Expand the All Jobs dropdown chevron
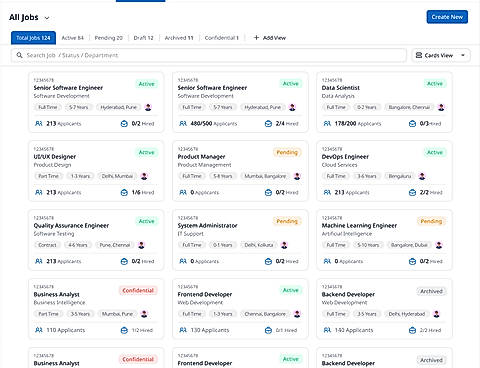The height and width of the screenshot is (368, 480). 47,18
